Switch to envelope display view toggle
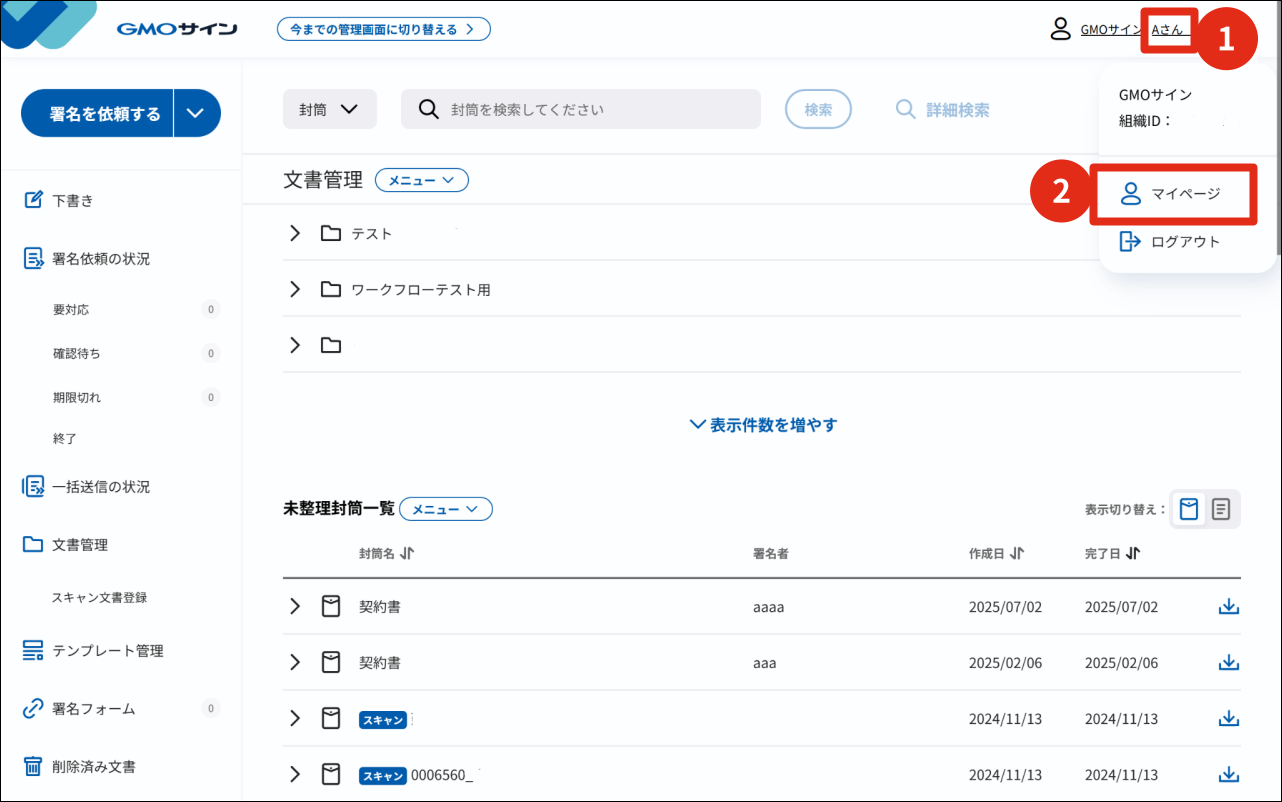 coord(1188,509)
